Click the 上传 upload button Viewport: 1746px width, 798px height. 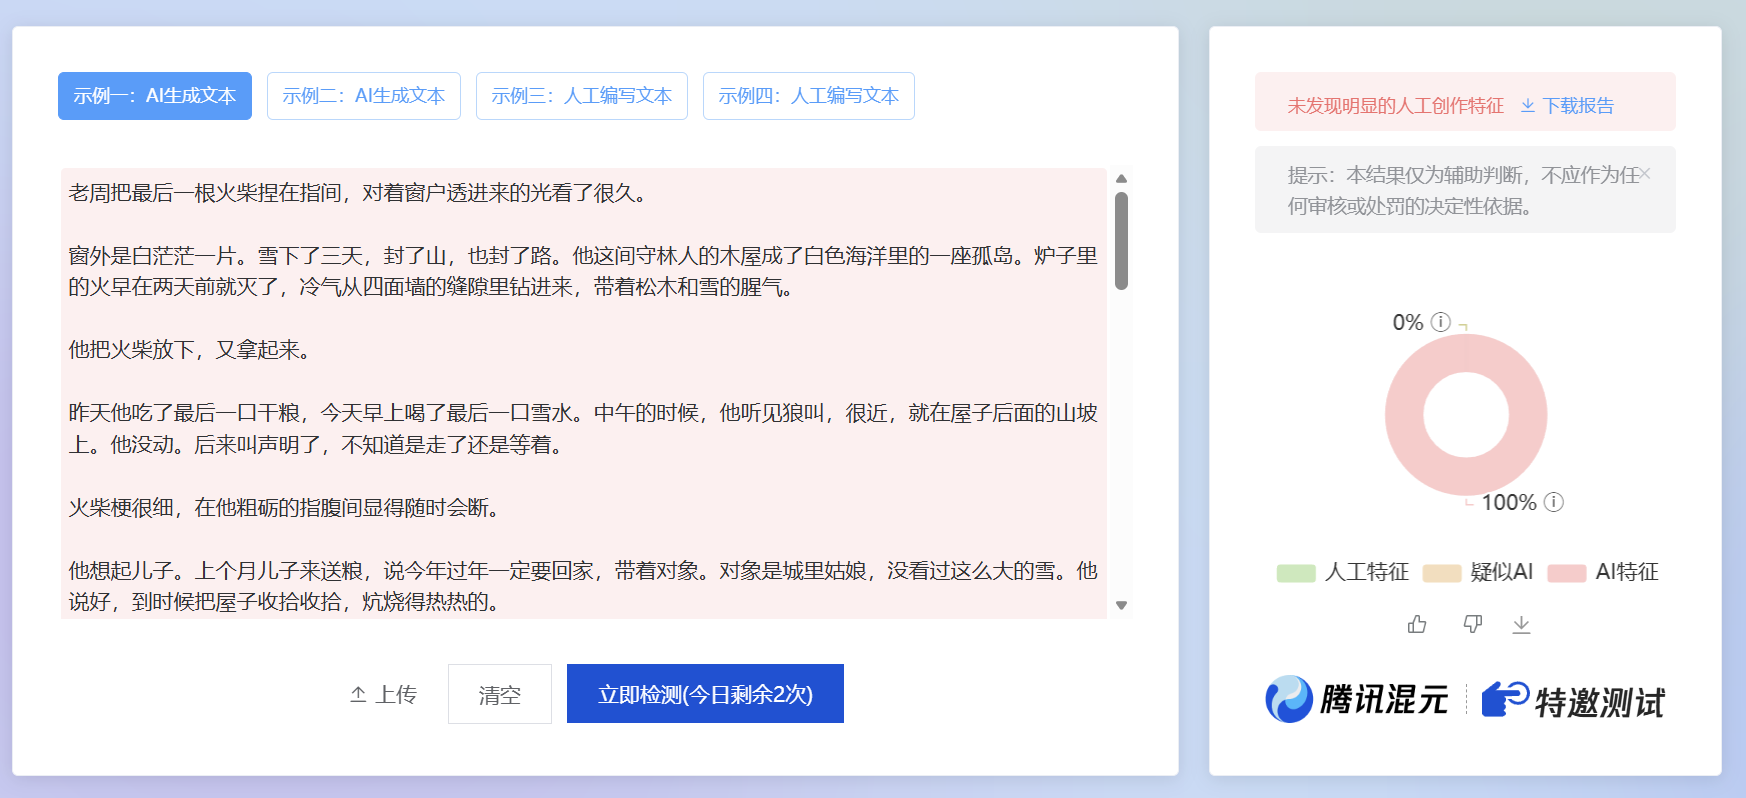[384, 694]
